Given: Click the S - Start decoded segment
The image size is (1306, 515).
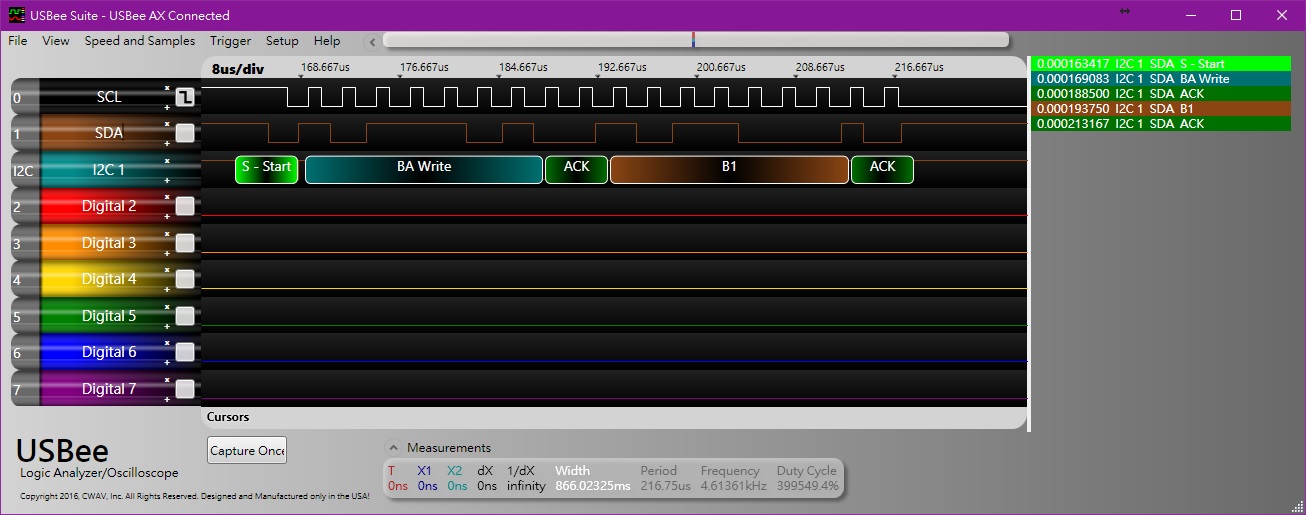Looking at the screenshot, I should (x=267, y=170).
